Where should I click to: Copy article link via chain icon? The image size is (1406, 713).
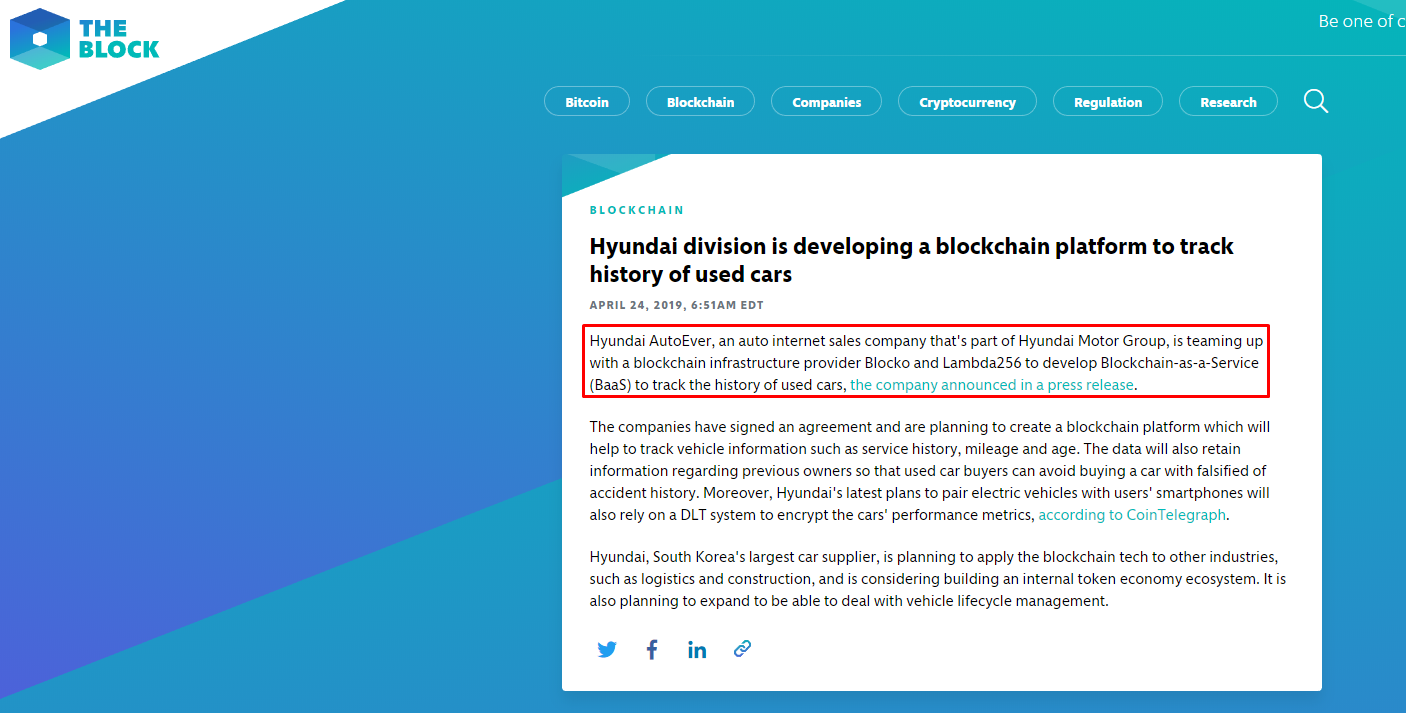[x=742, y=648]
